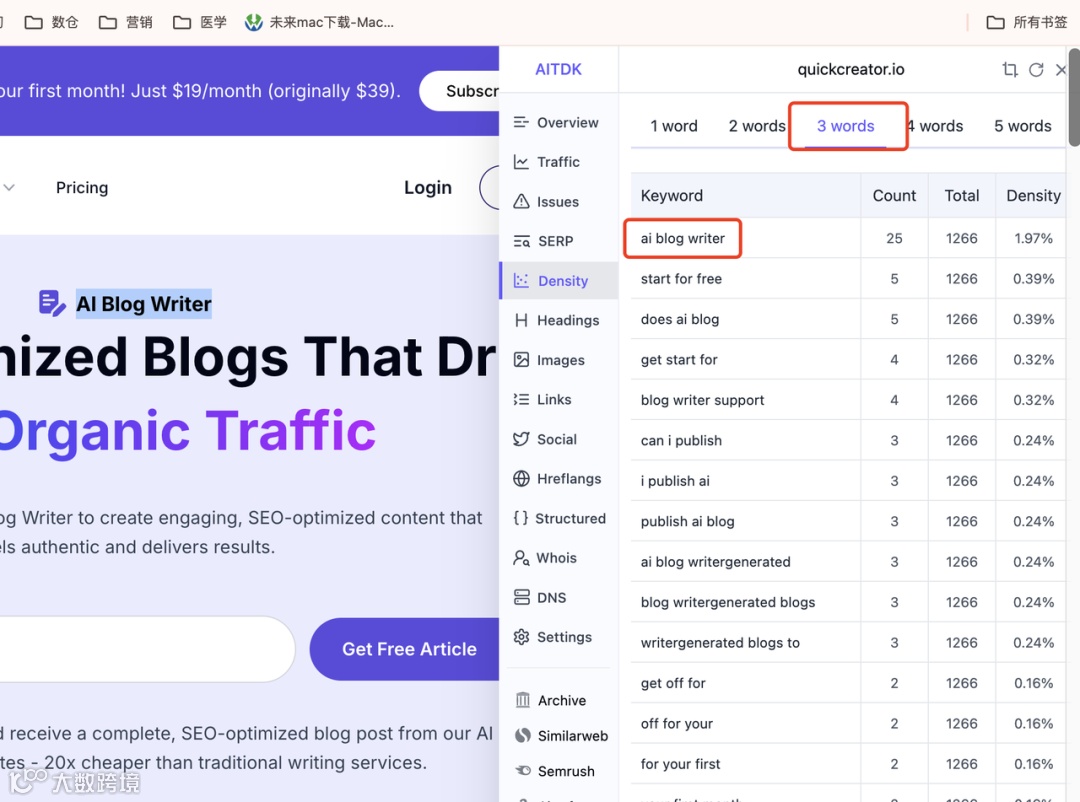This screenshot has height=802, width=1080.
Task: Open the Social bird icon
Action: [x=521, y=440]
